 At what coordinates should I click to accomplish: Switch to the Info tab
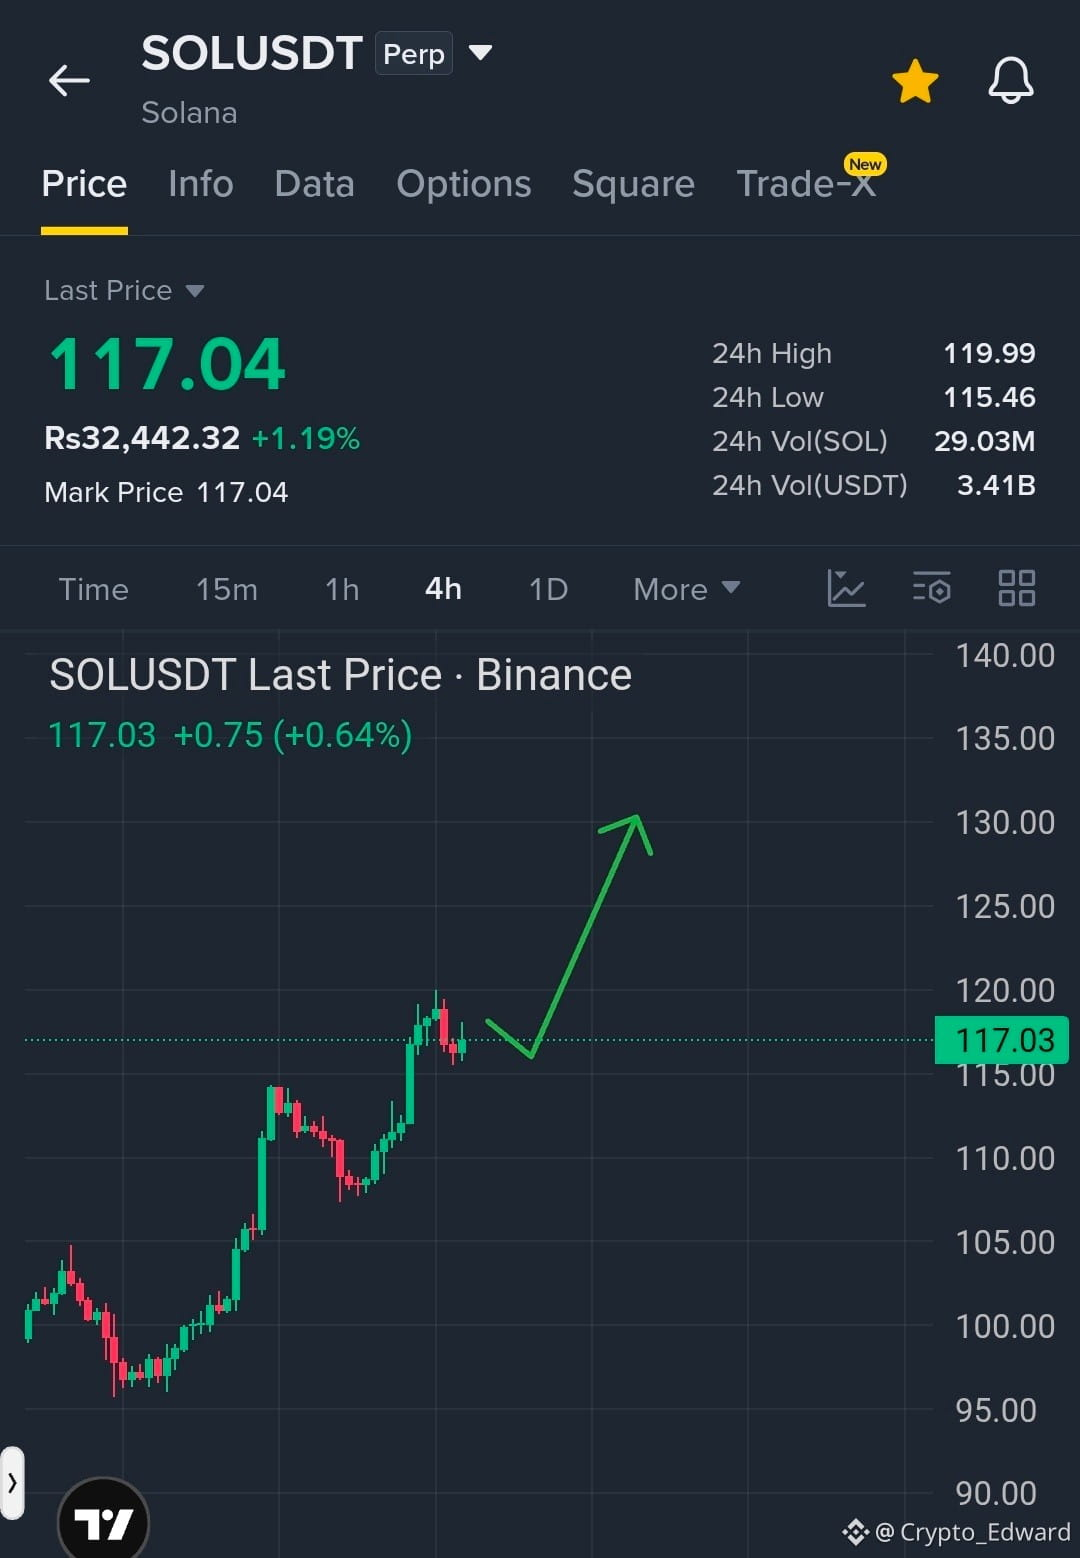[201, 184]
